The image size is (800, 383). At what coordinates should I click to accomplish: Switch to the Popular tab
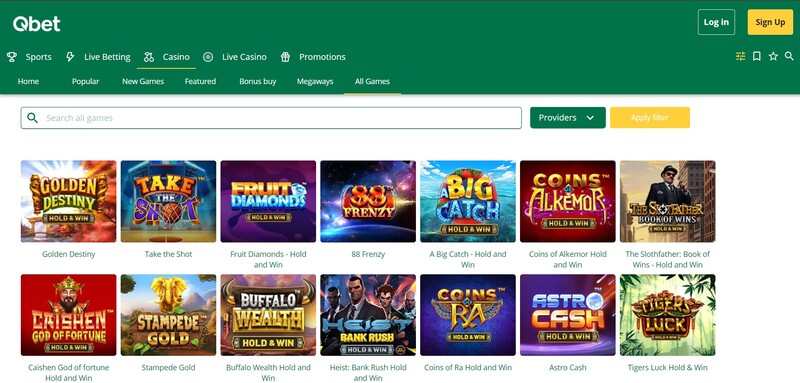point(86,81)
